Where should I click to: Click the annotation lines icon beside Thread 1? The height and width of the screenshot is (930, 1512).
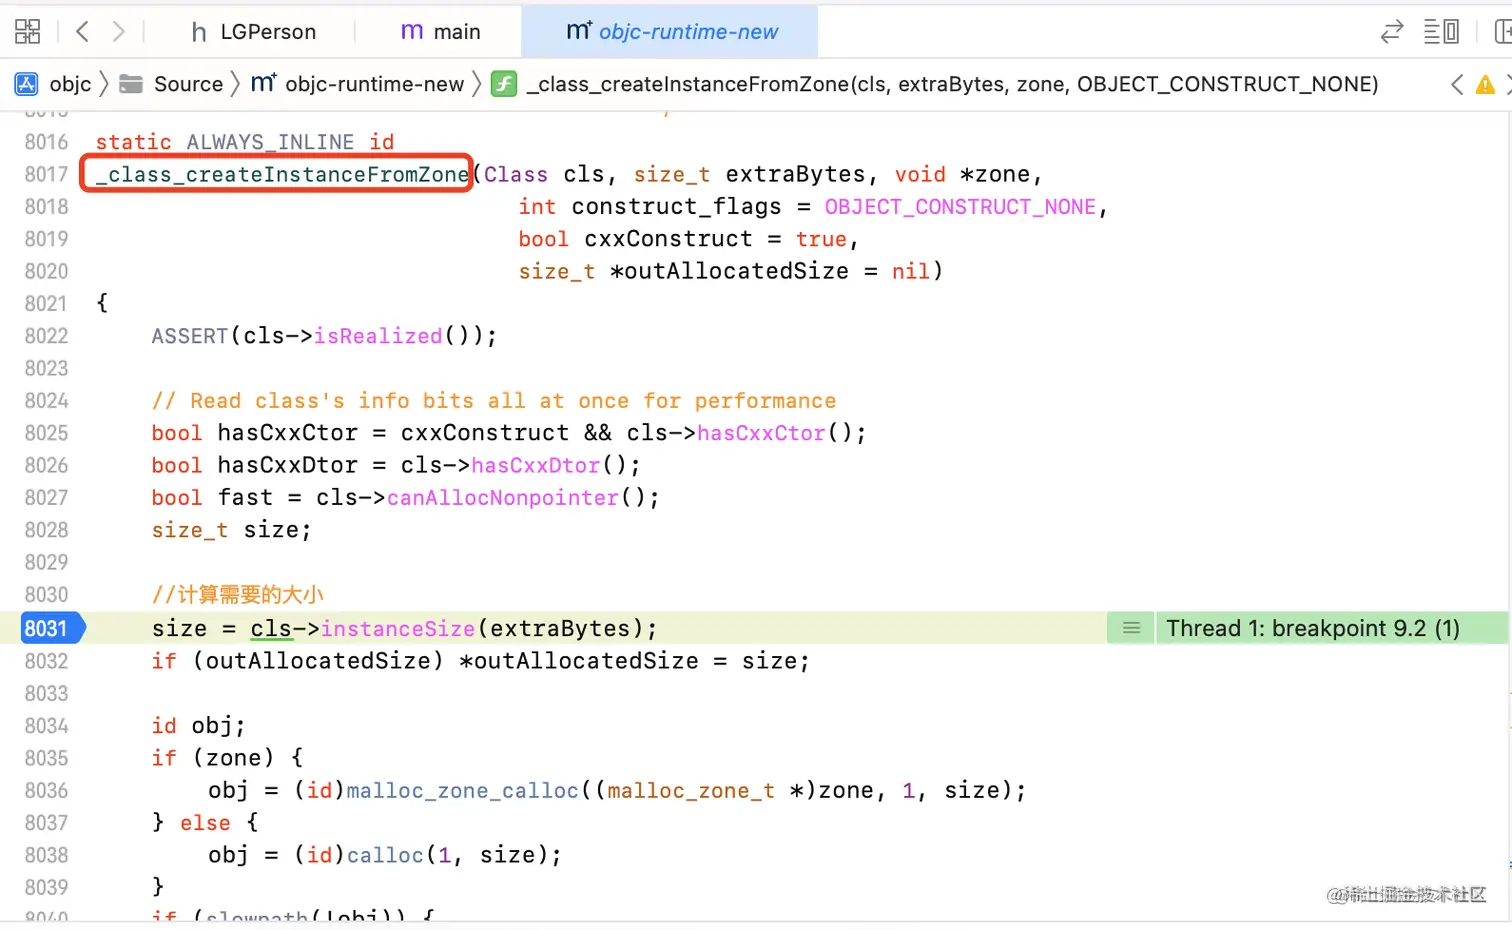(1131, 628)
